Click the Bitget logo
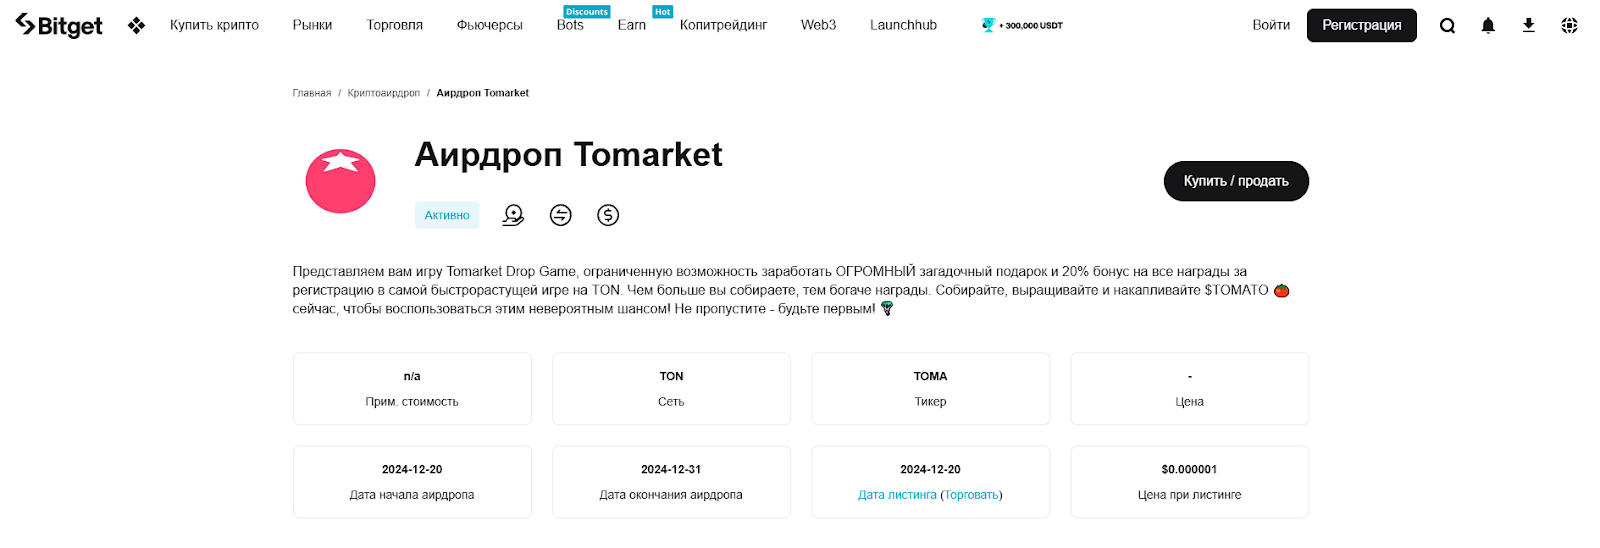Screen dimensions: 1600x548 [x=59, y=26]
